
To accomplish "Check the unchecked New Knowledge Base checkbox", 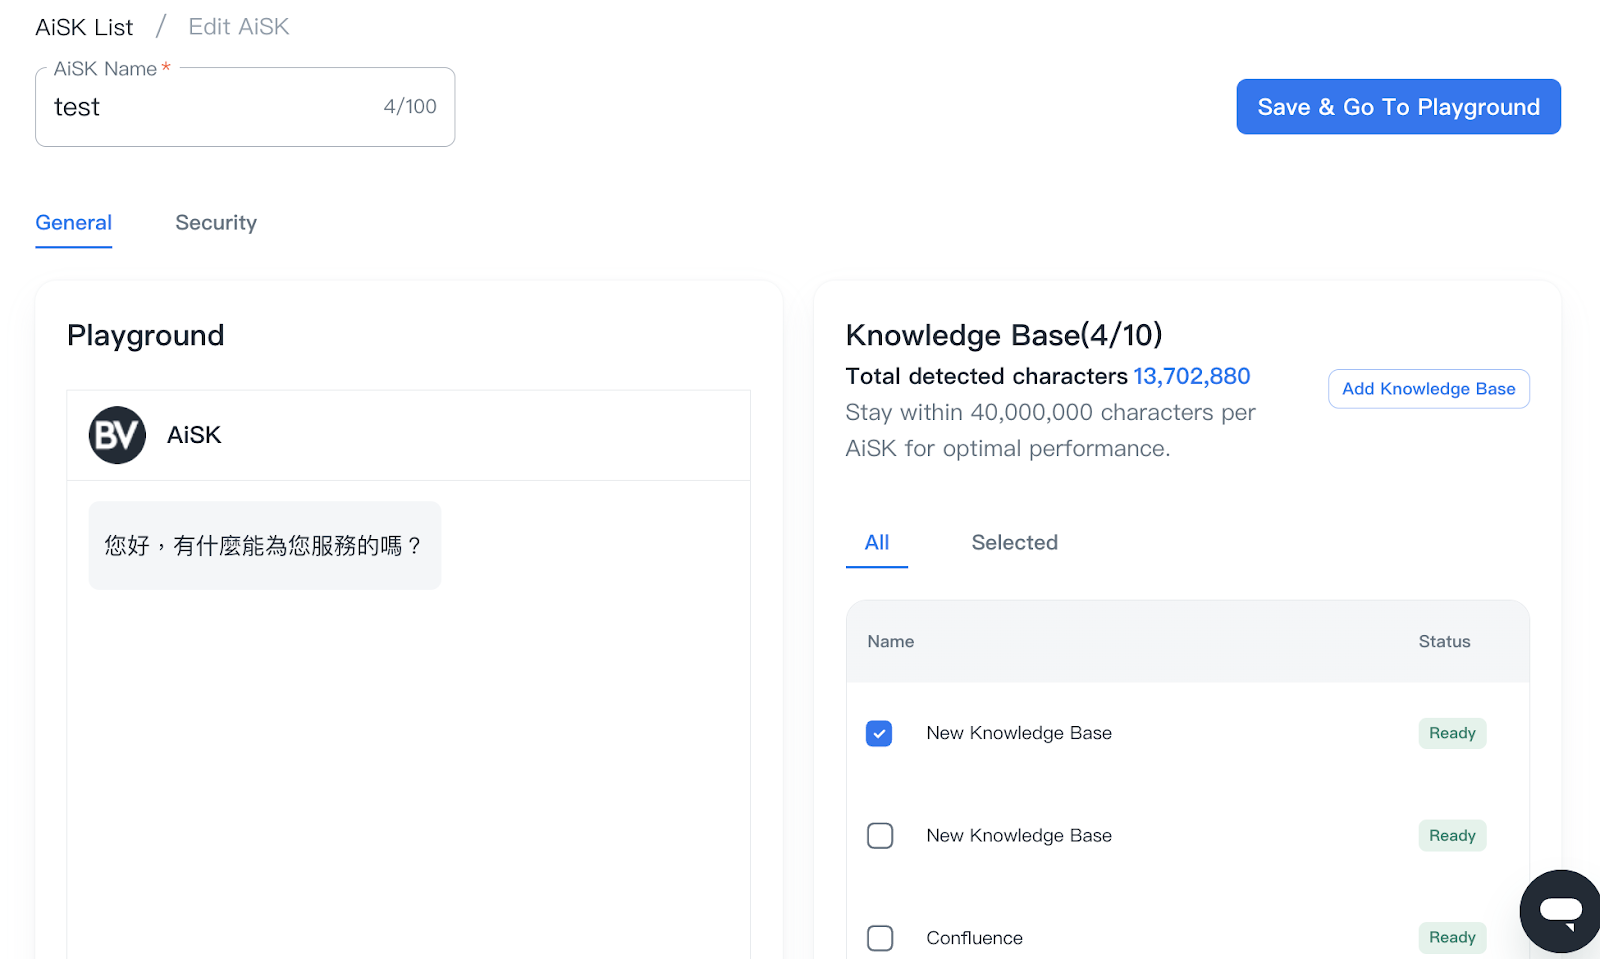I will pyautogui.click(x=879, y=835).
